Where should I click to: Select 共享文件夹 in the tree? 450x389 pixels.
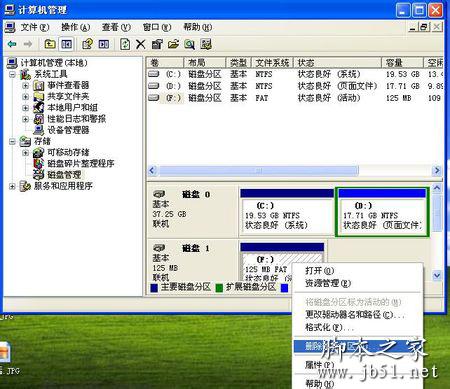(x=68, y=97)
